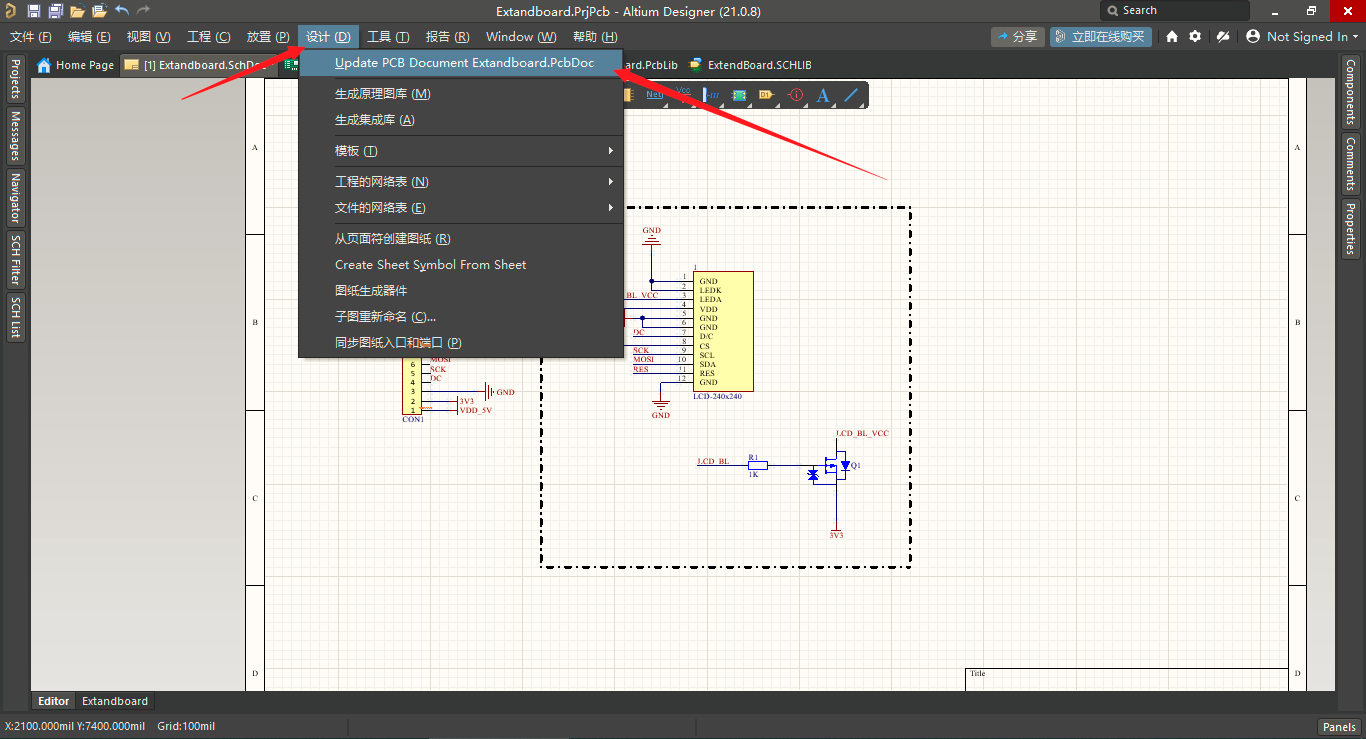
Task: Open the 工程 (C) menu
Action: [208, 37]
